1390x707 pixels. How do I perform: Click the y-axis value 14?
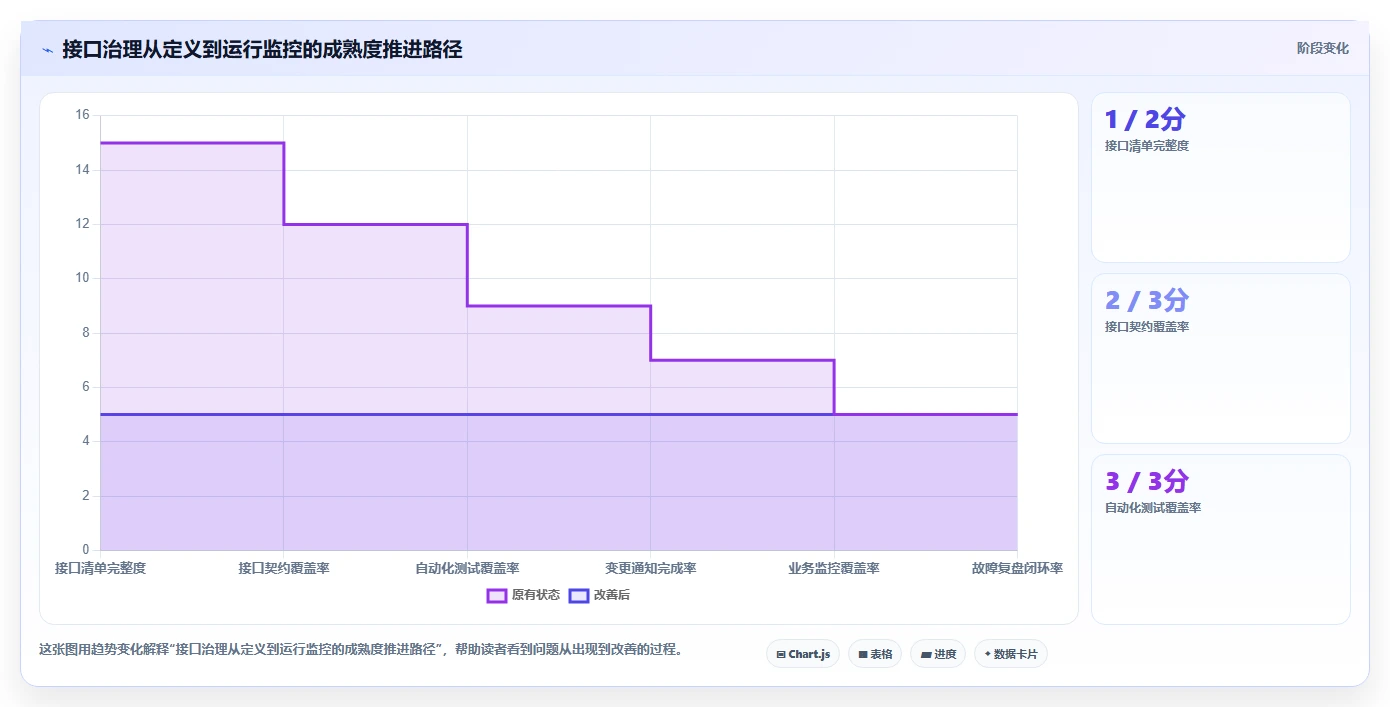pyautogui.click(x=83, y=170)
